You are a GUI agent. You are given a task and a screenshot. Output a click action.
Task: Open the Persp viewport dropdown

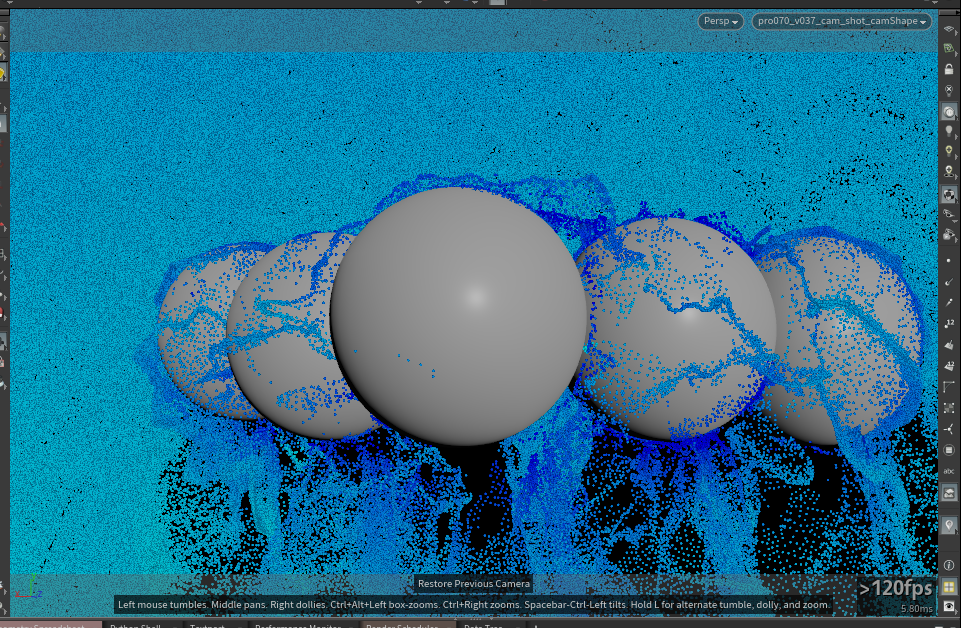[720, 21]
